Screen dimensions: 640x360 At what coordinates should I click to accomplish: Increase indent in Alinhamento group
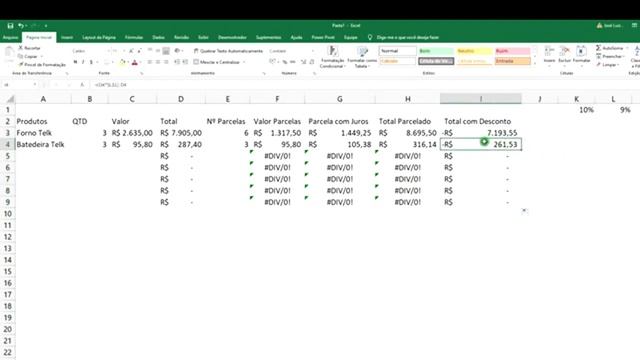coord(185,62)
